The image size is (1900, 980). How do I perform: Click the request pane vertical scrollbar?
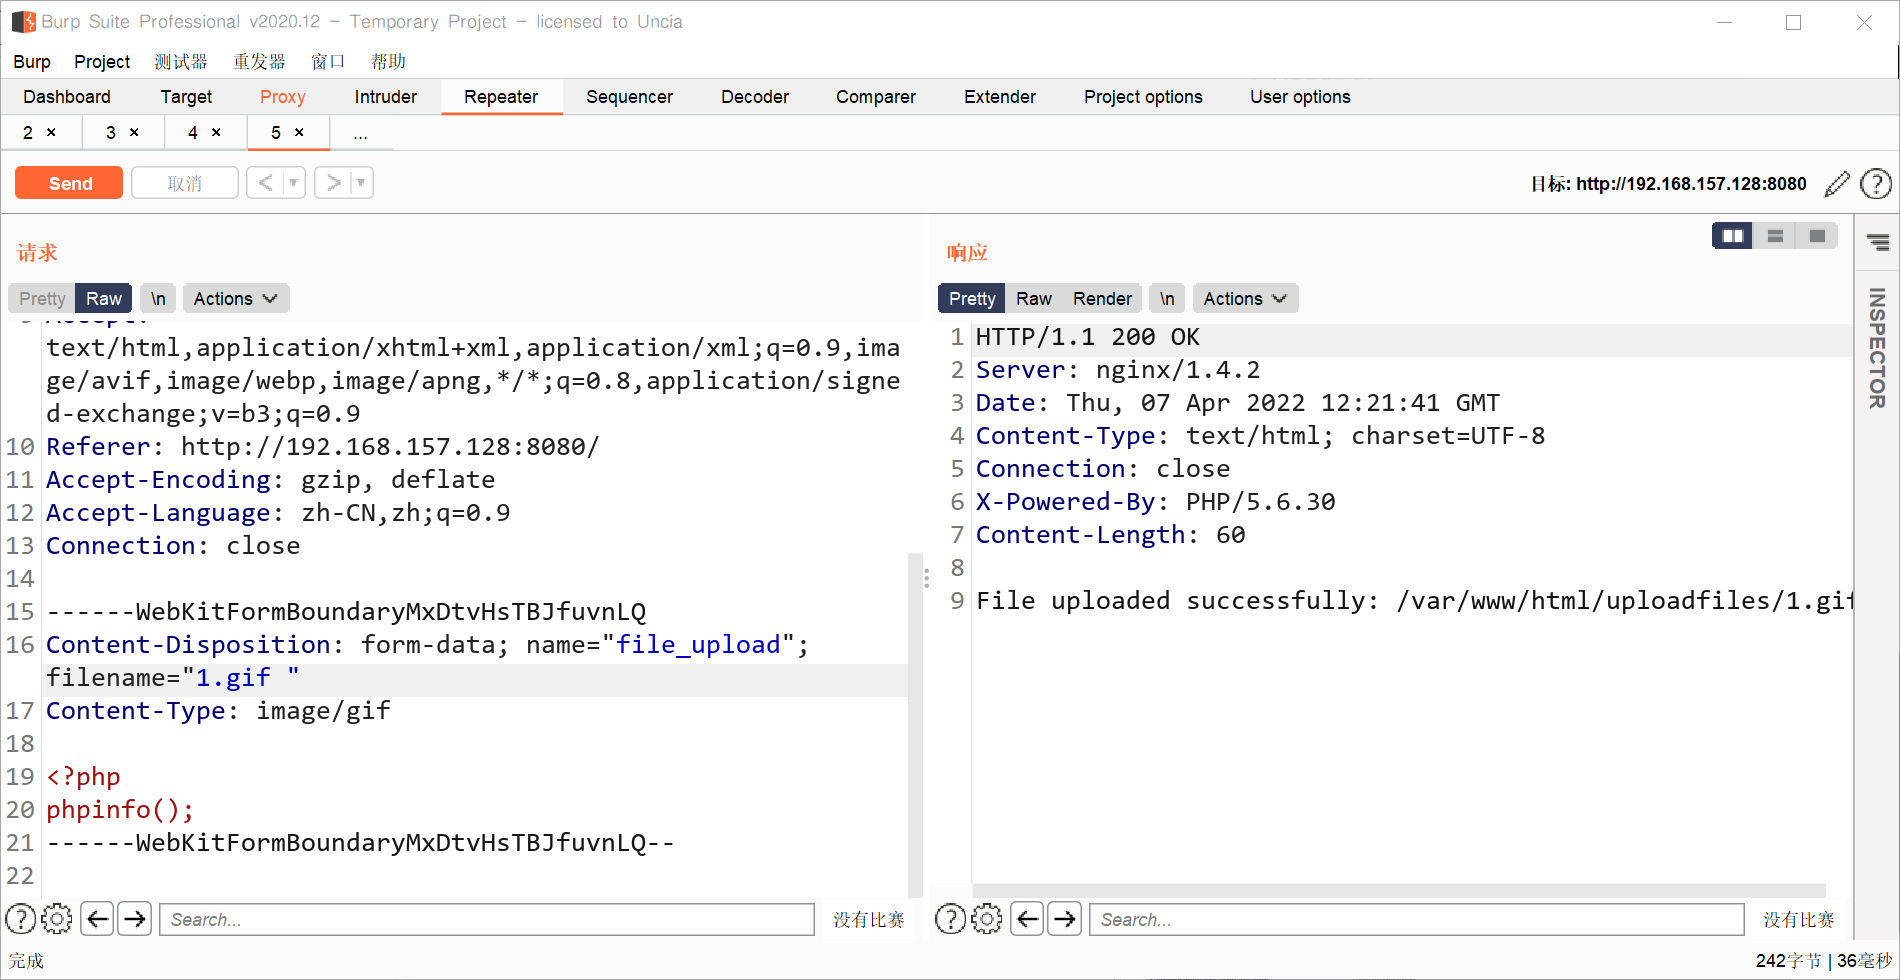(x=915, y=725)
